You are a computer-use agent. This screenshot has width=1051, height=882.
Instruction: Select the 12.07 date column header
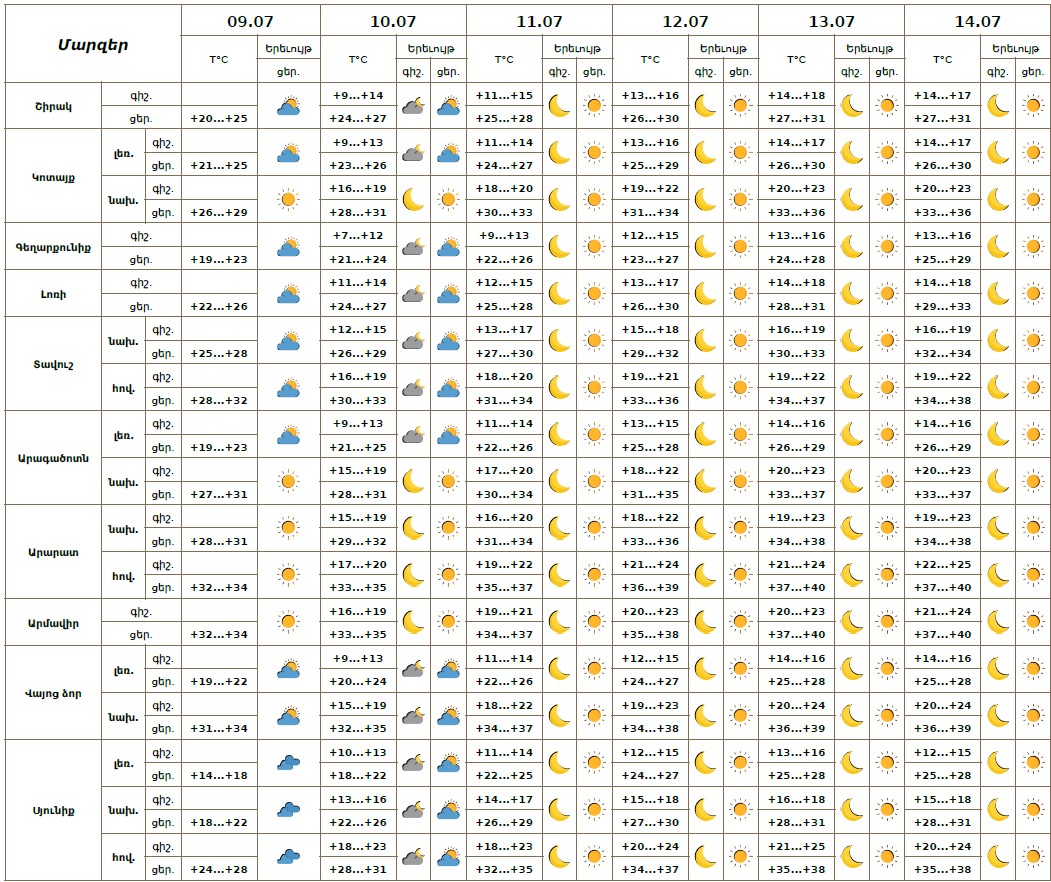[685, 21]
